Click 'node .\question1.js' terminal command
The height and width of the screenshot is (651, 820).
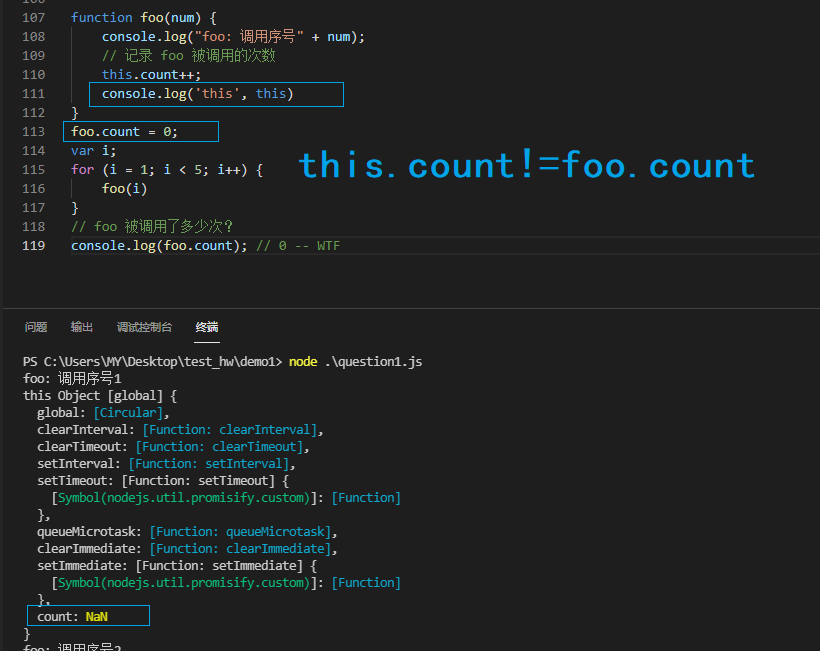tap(356, 362)
